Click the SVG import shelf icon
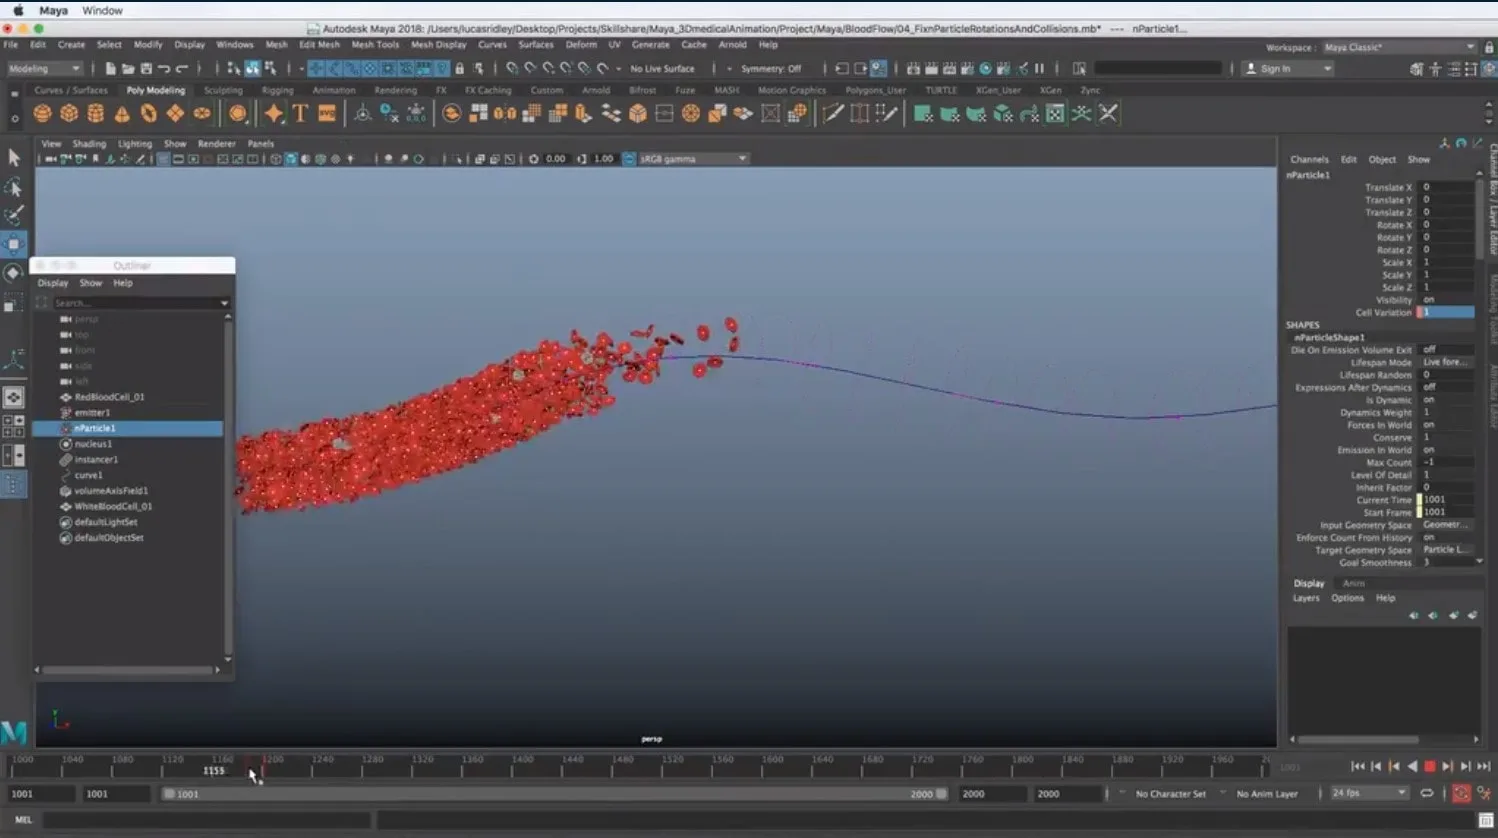Viewport: 1498px width, 838px height. [327, 113]
